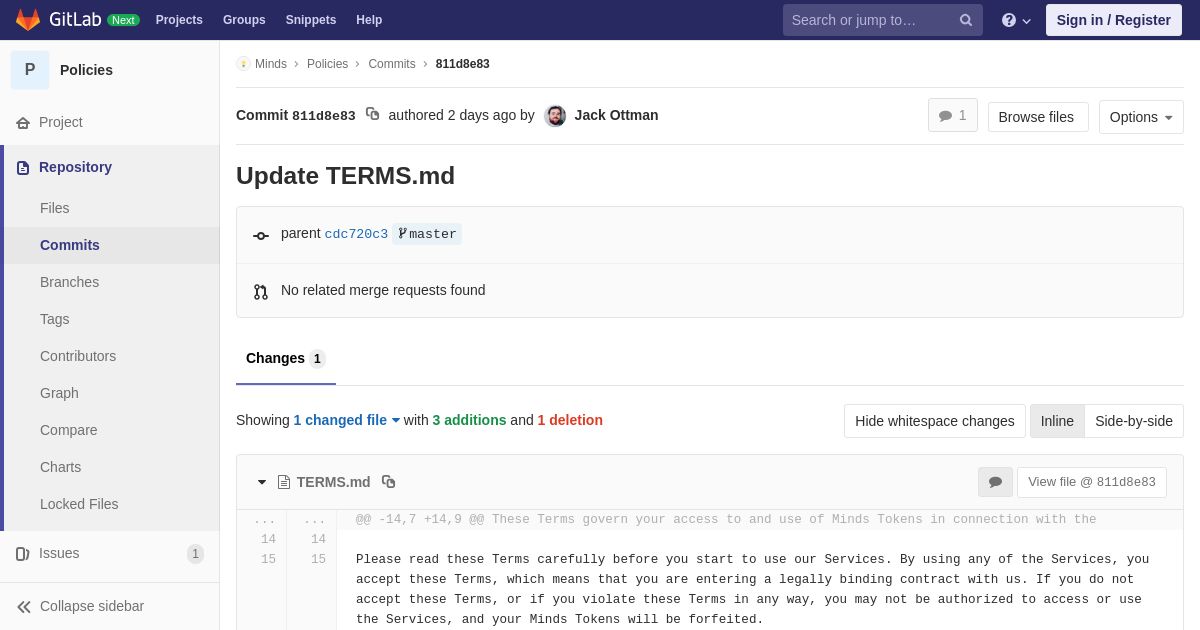Open Groups in top navigation
Viewport: 1200px width, 630px height.
[x=244, y=20]
